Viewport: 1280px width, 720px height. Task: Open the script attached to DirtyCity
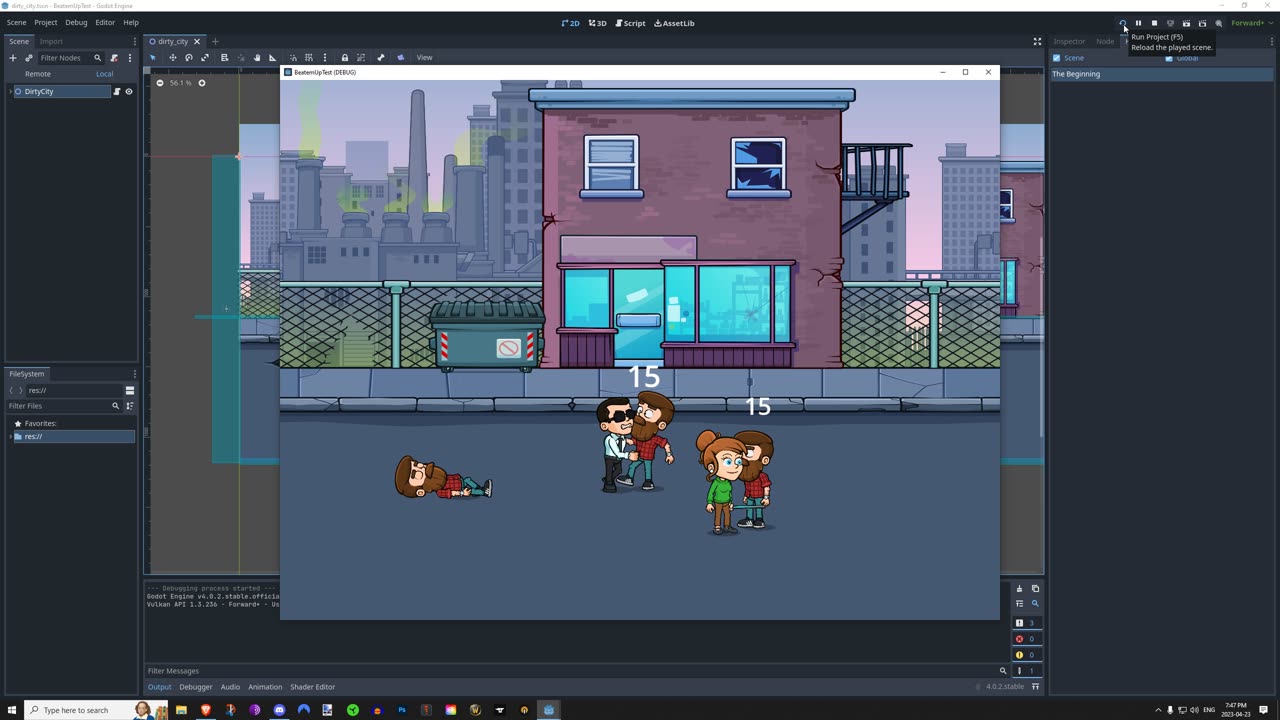(x=116, y=91)
